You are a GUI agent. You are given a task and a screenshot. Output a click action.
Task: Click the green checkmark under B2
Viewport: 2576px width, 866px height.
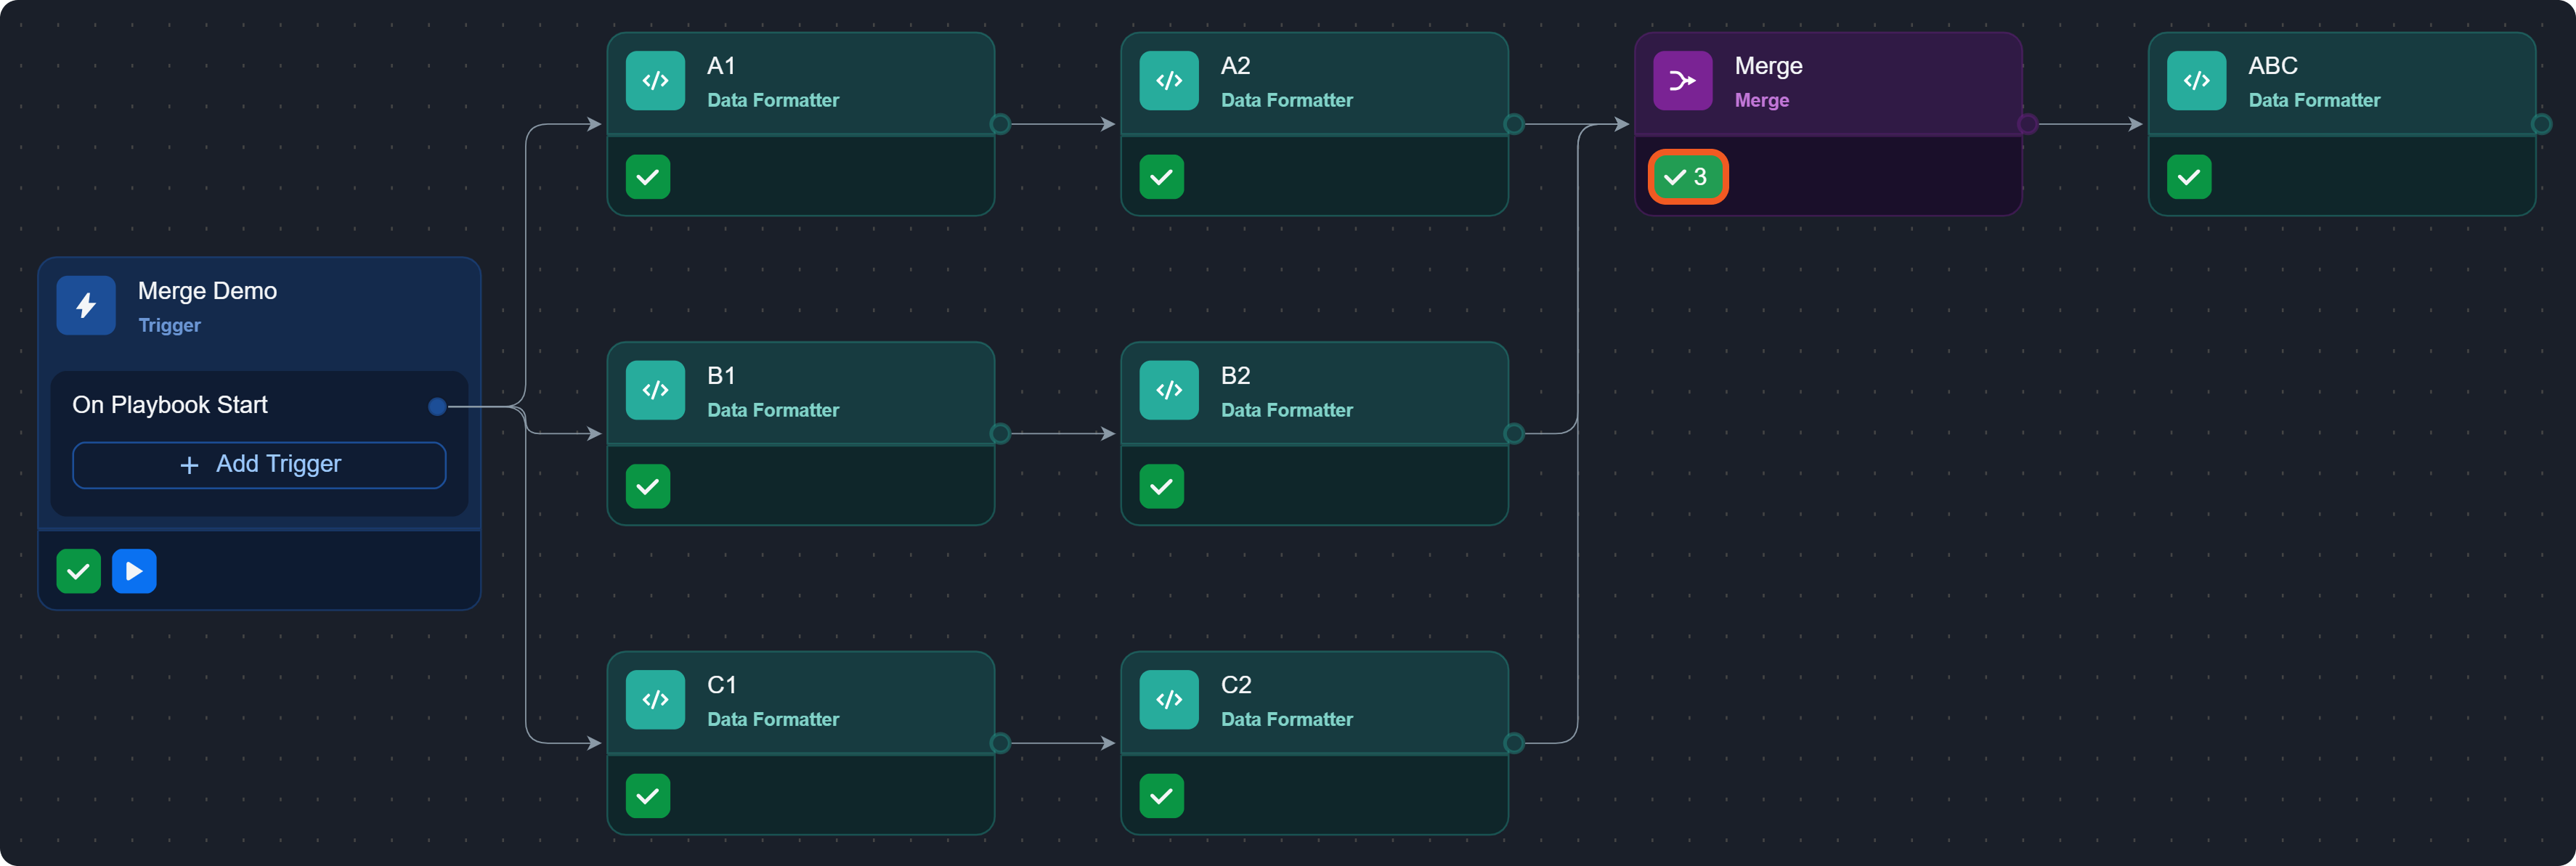coord(1161,487)
